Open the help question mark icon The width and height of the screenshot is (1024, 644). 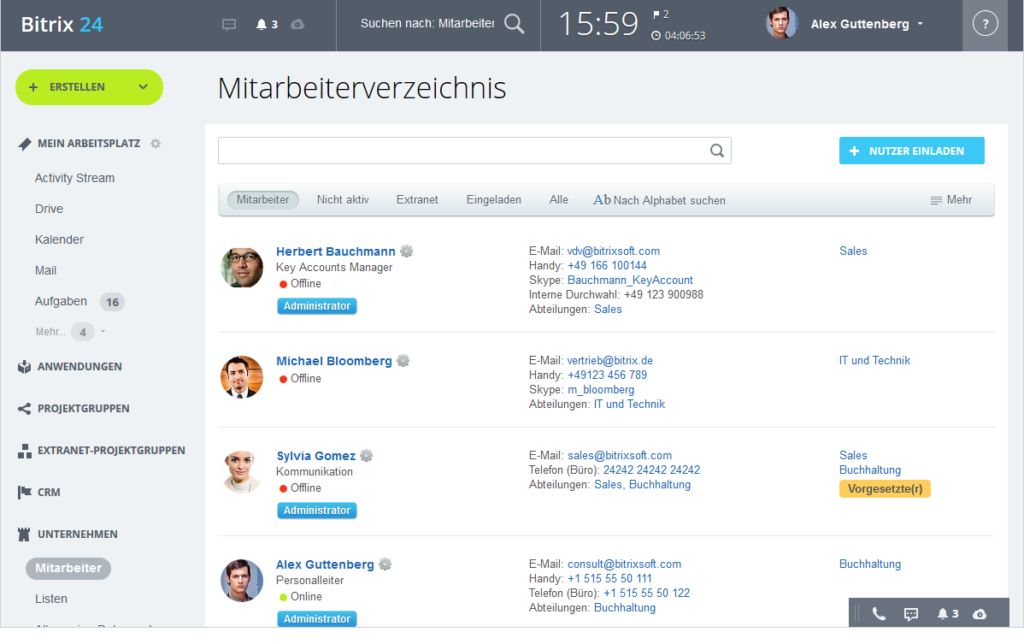tap(985, 24)
